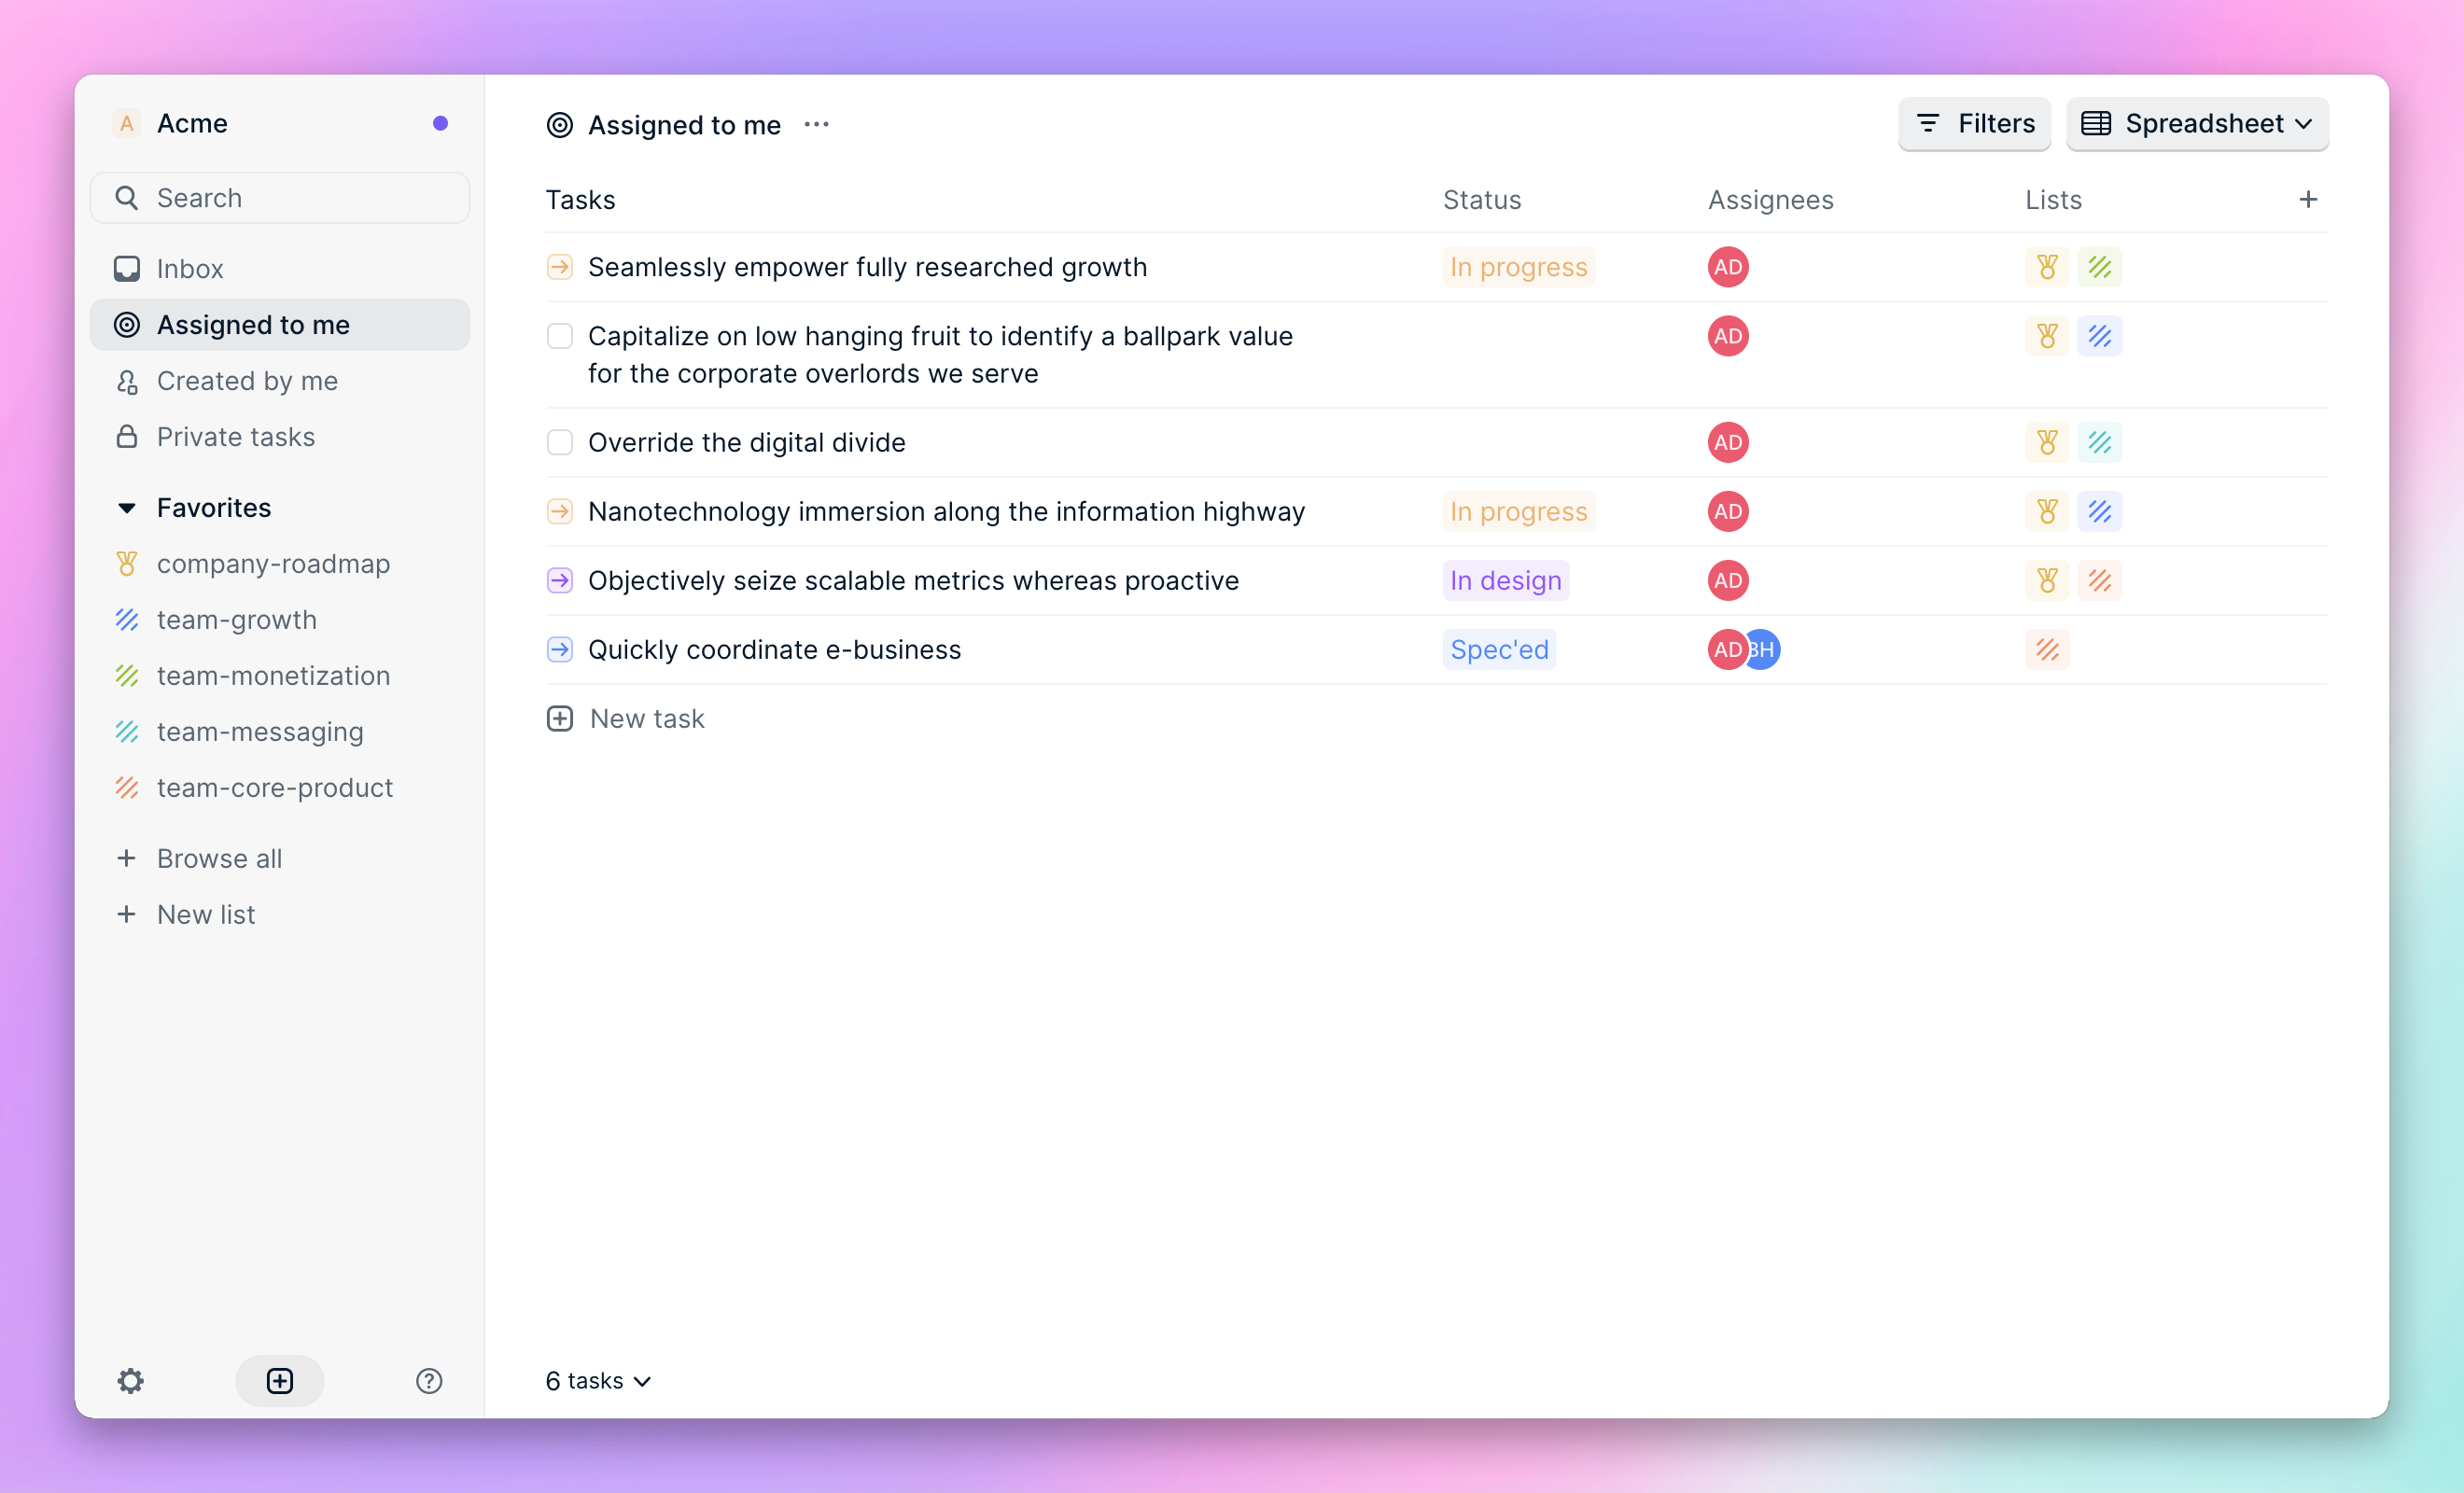Add a new column with the plus icon

[x=2307, y=200]
